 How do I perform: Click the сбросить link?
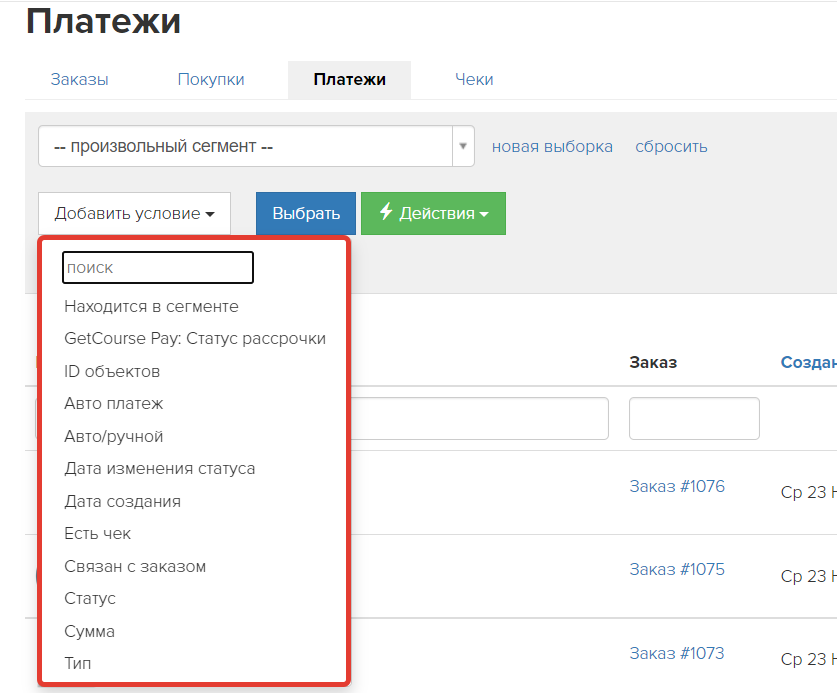pyautogui.click(x=671, y=146)
